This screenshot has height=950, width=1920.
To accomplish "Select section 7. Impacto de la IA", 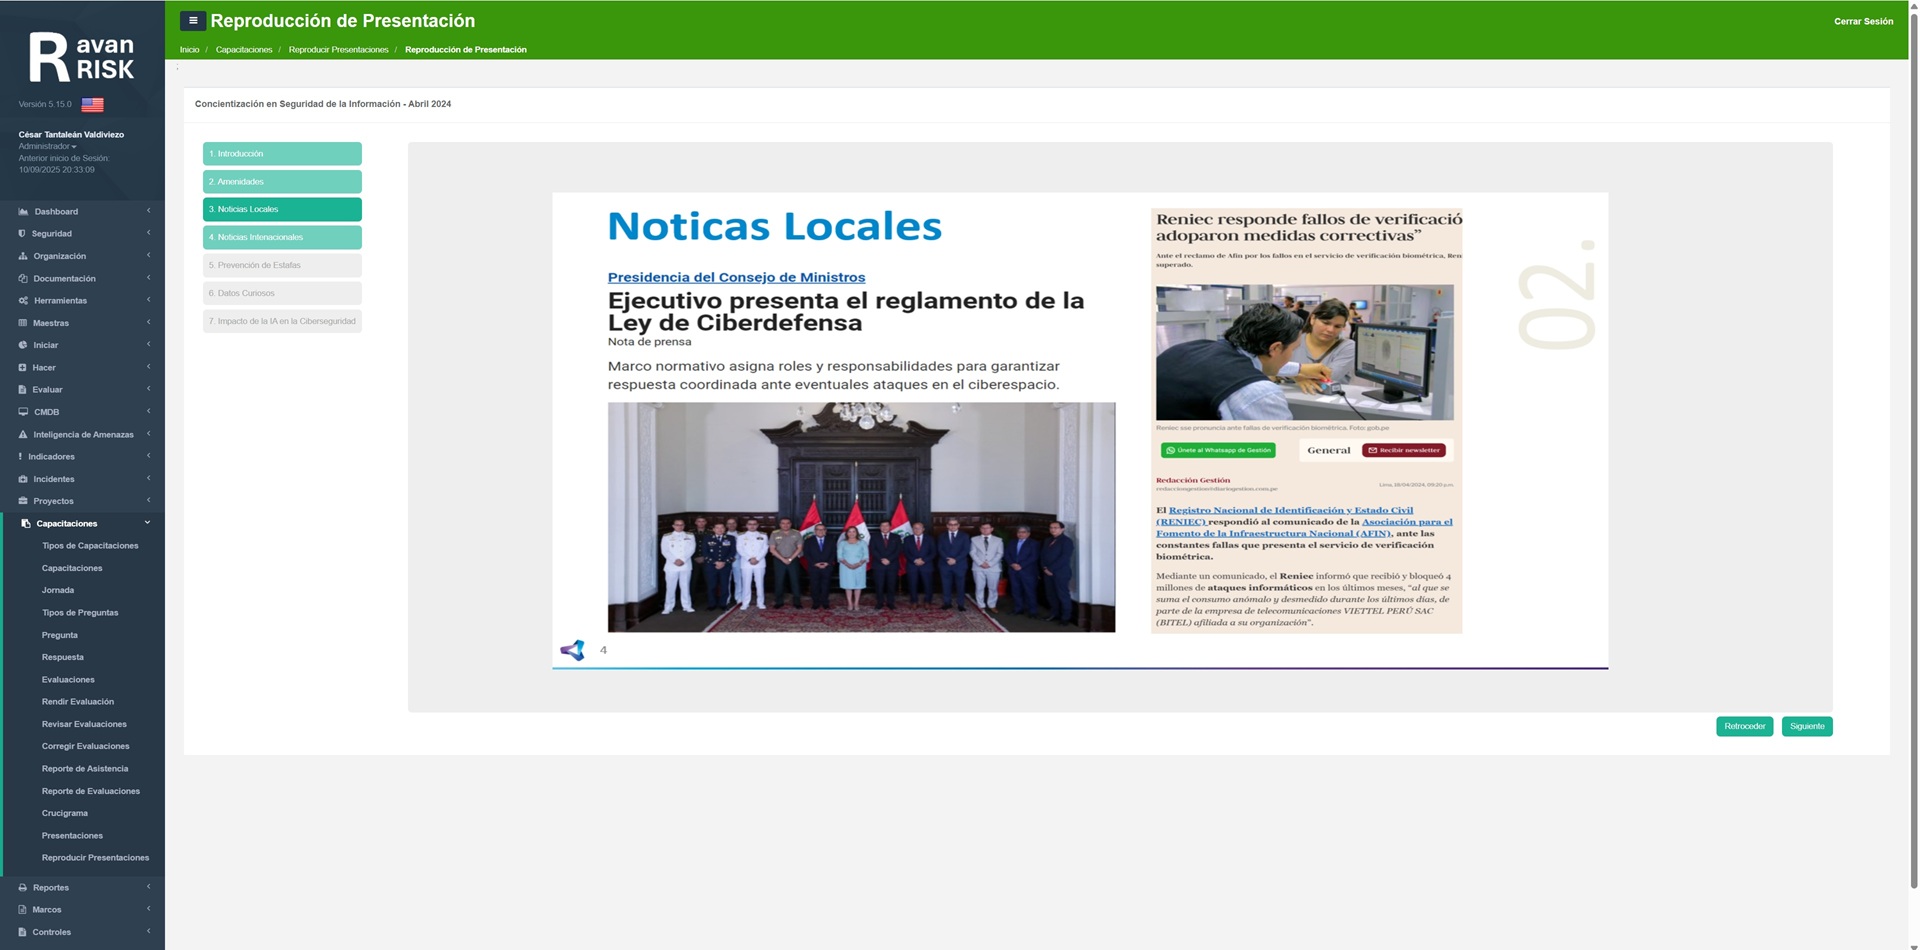I will pyautogui.click(x=282, y=322).
